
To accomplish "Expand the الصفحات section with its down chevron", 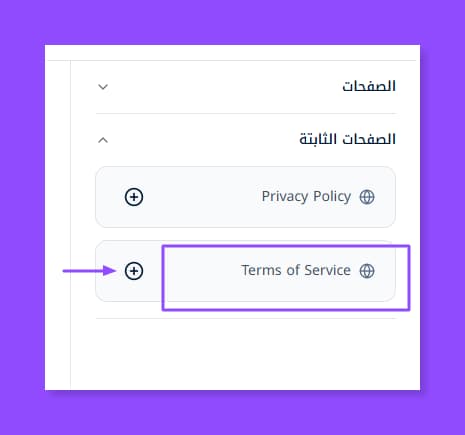I will (x=103, y=87).
